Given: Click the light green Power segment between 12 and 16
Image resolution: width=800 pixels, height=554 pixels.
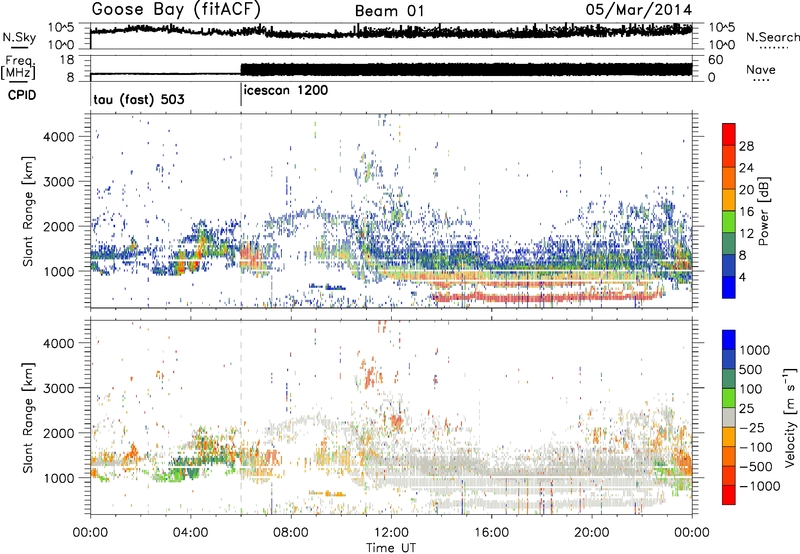Looking at the screenshot, I should pyautogui.click(x=729, y=222).
